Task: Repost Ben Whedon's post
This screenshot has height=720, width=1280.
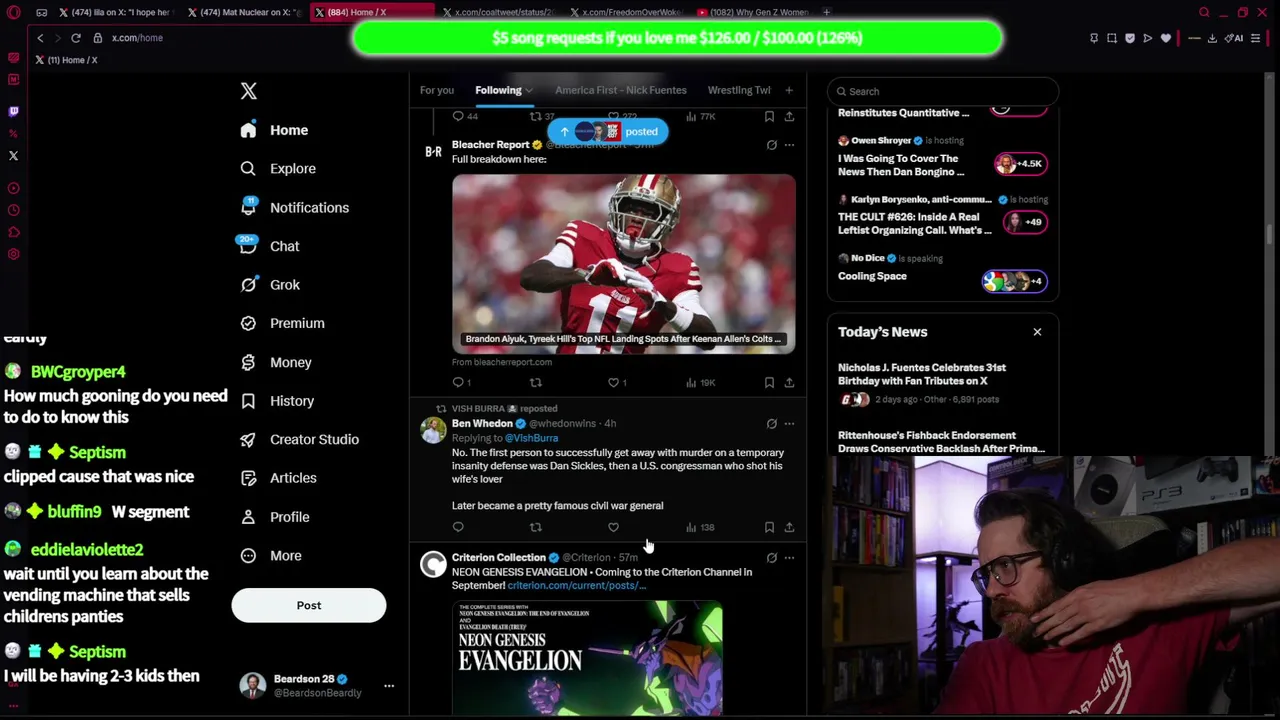Action: 536,527
